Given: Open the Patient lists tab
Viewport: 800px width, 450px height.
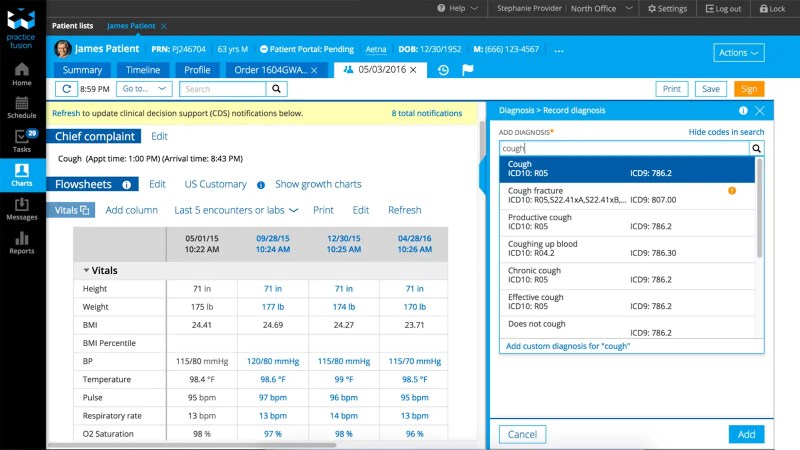Looking at the screenshot, I should 72,26.
